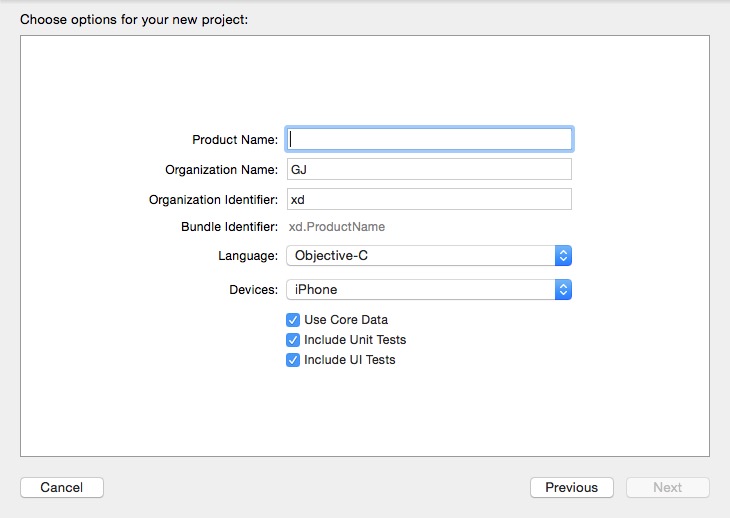Uncheck the Include UI Tests option
The height and width of the screenshot is (518, 730).
pos(293,360)
